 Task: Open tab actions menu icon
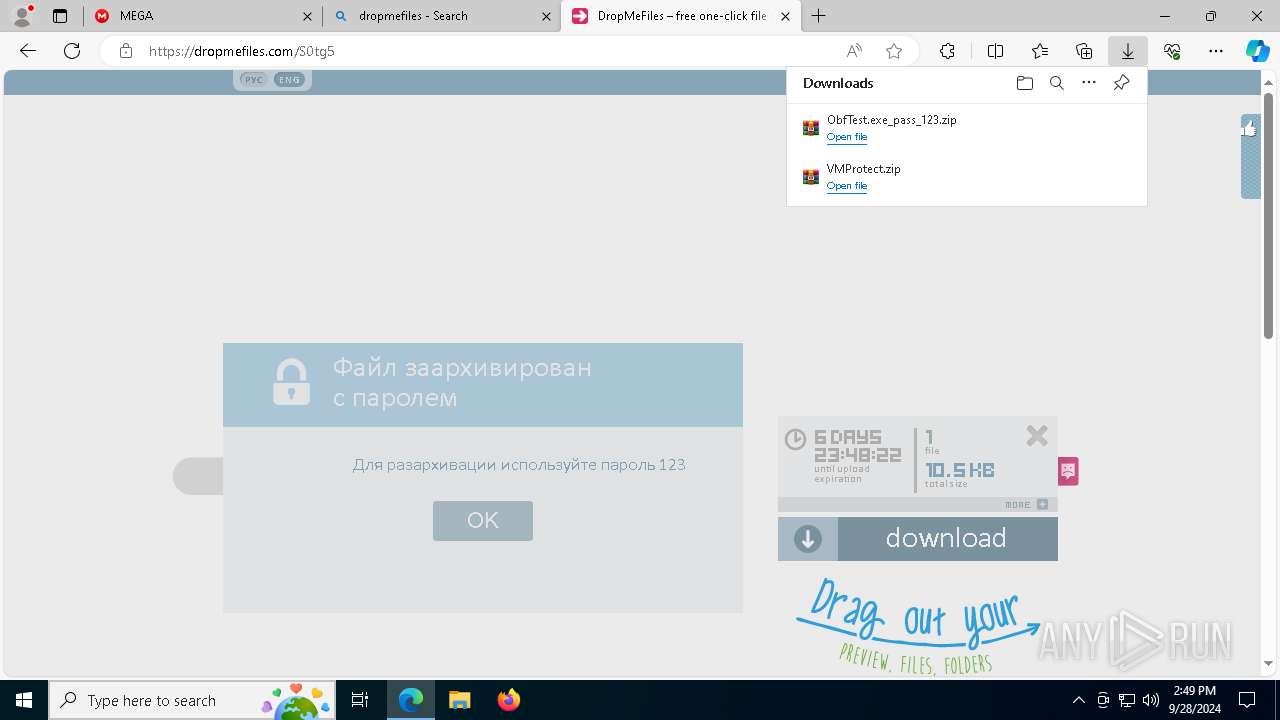point(60,16)
